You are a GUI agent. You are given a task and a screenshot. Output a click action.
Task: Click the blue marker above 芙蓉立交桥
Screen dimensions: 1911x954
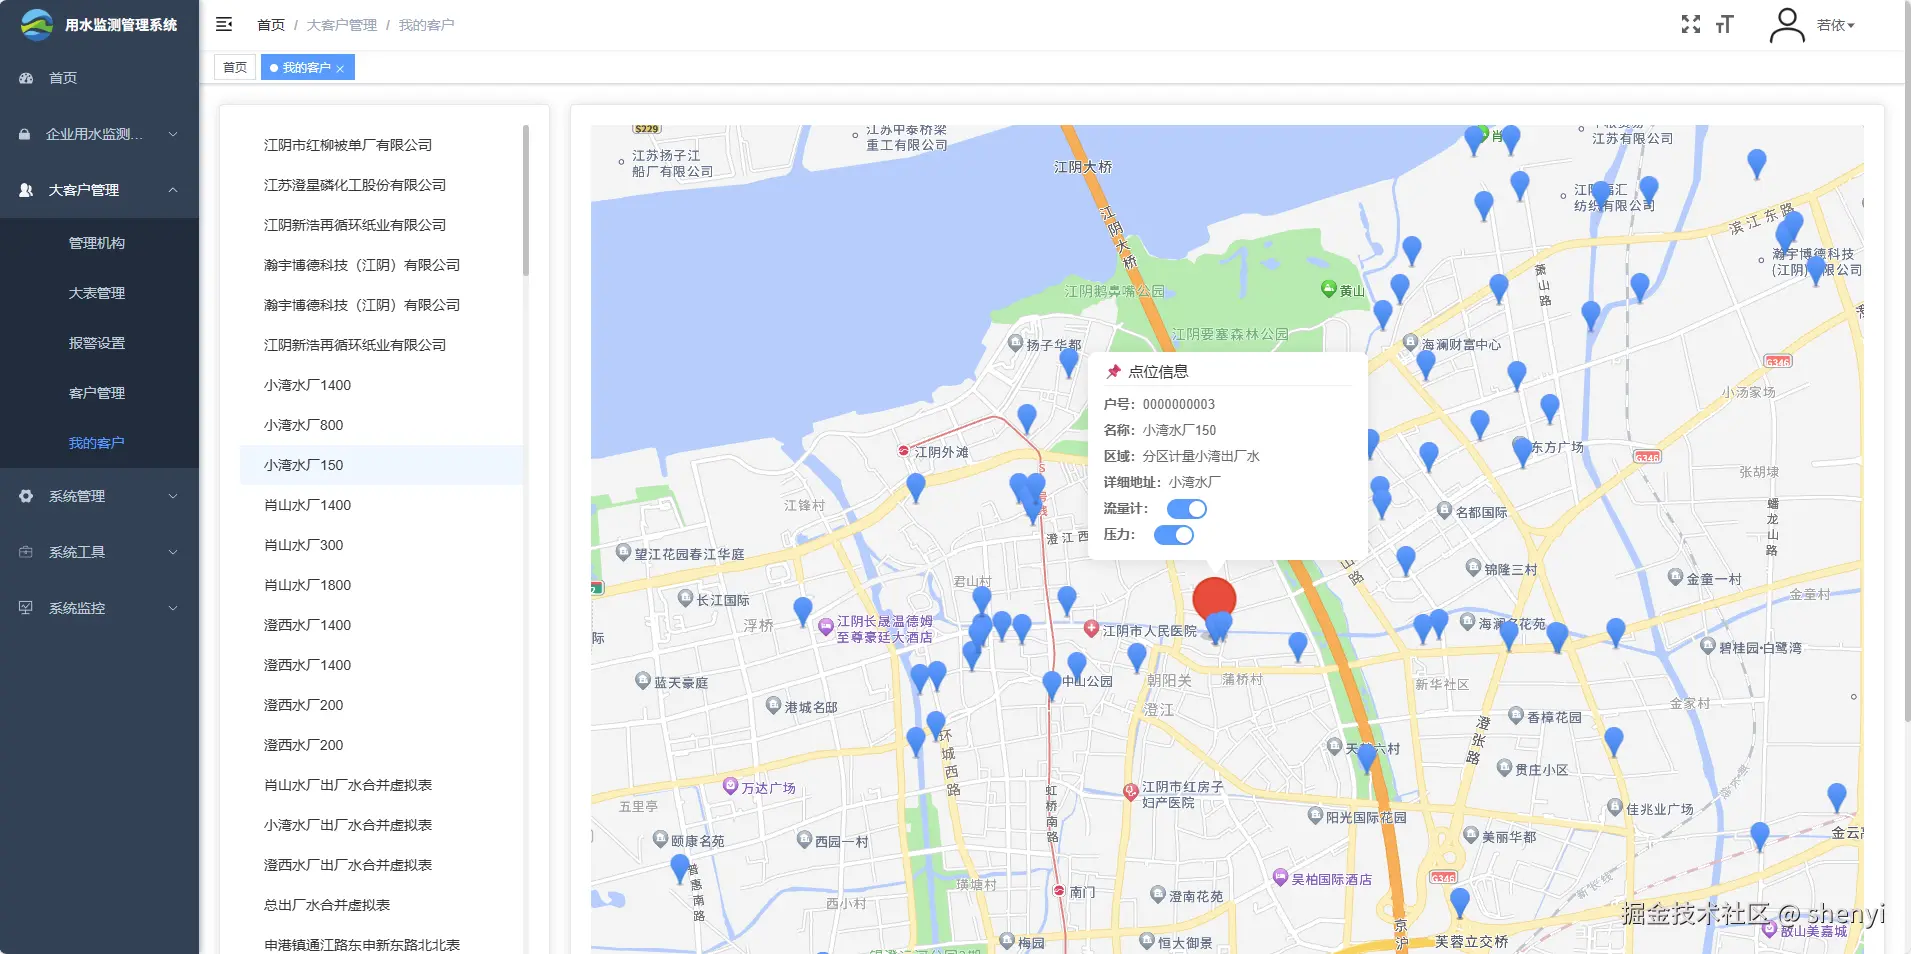tap(1460, 902)
